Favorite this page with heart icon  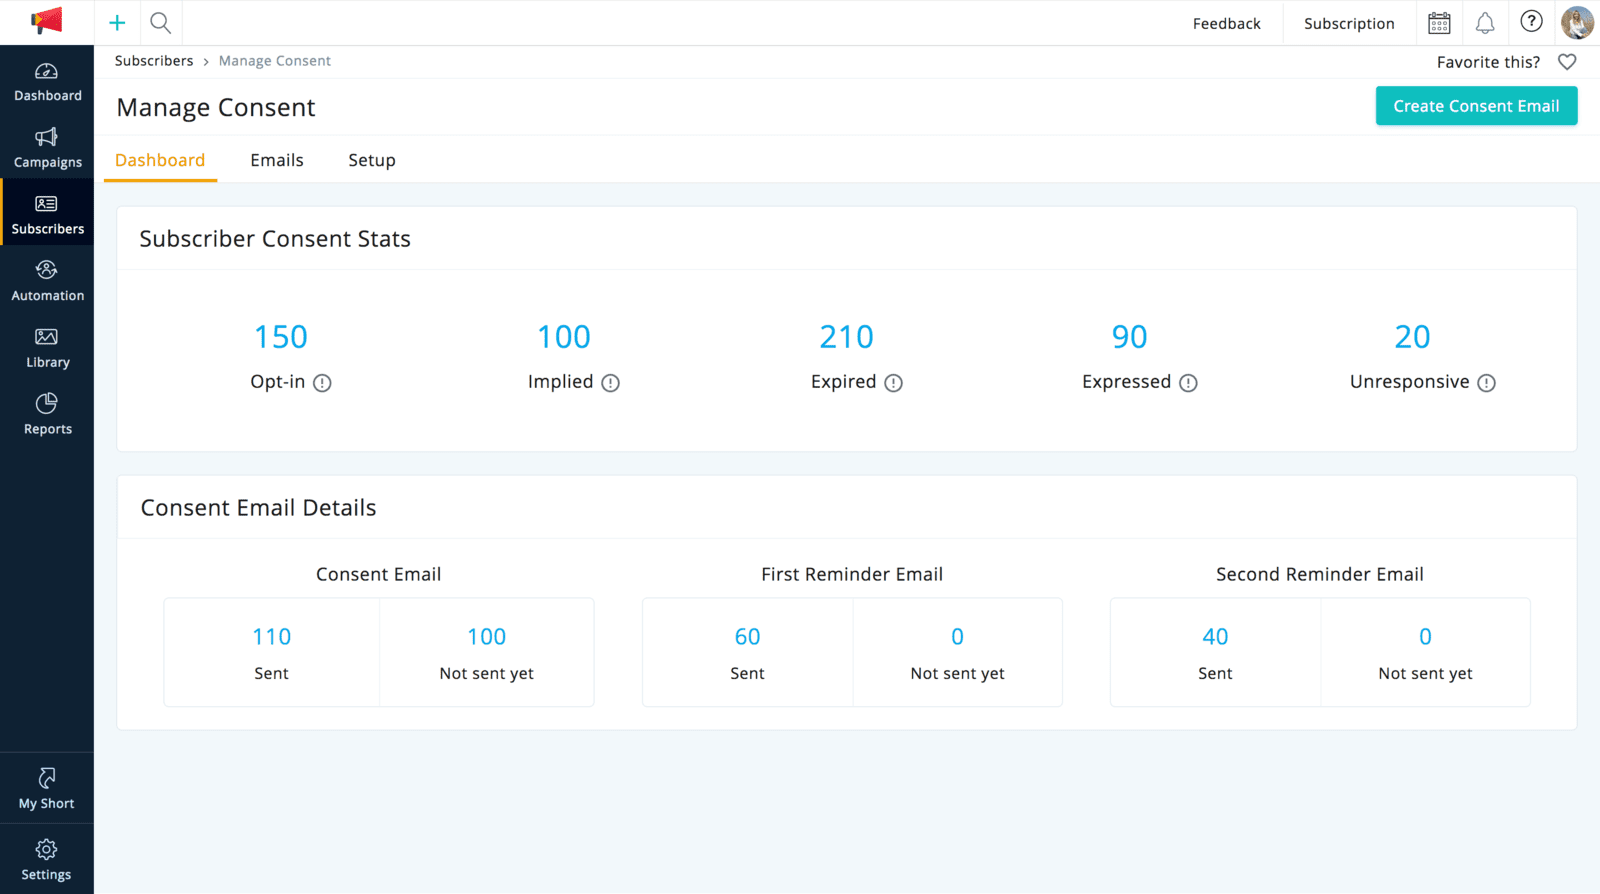coord(1567,62)
